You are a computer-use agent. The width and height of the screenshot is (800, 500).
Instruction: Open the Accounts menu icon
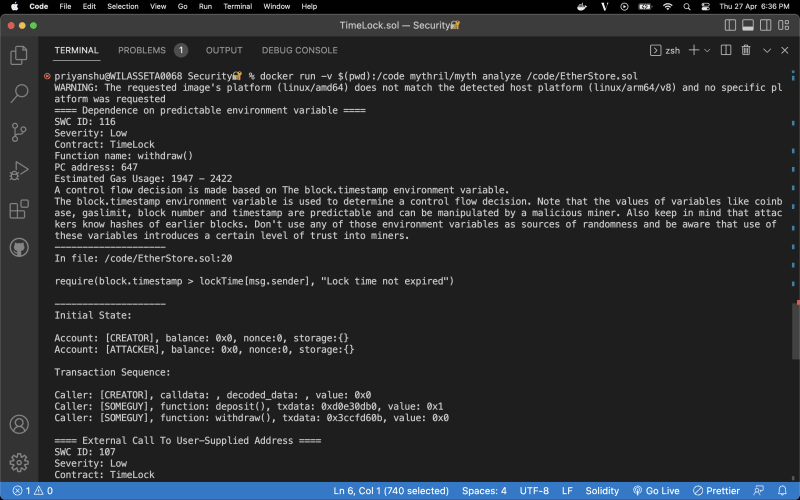pyautogui.click(x=19, y=424)
